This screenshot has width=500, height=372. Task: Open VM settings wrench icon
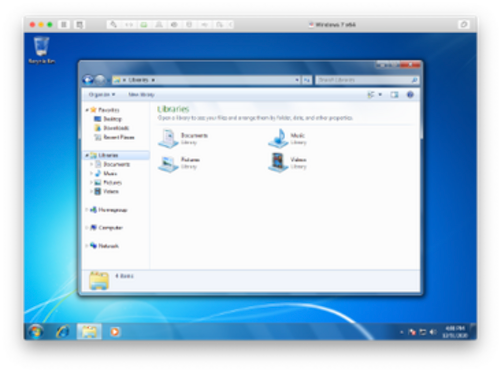114,25
